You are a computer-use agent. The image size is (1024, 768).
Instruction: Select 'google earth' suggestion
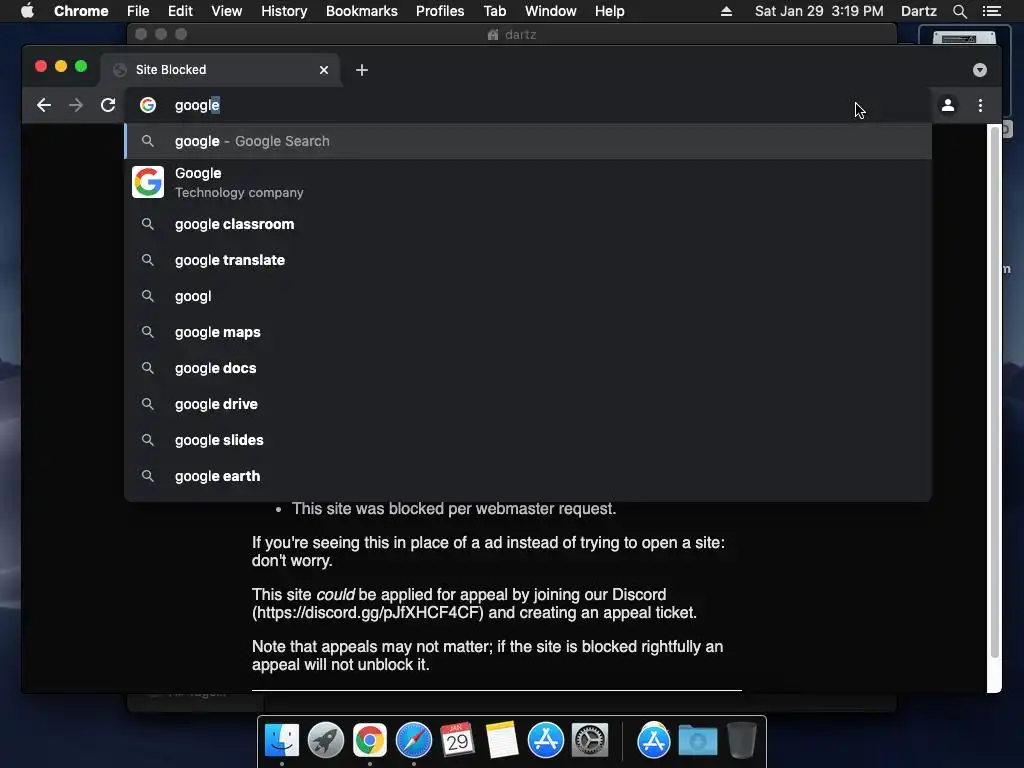[x=528, y=475]
